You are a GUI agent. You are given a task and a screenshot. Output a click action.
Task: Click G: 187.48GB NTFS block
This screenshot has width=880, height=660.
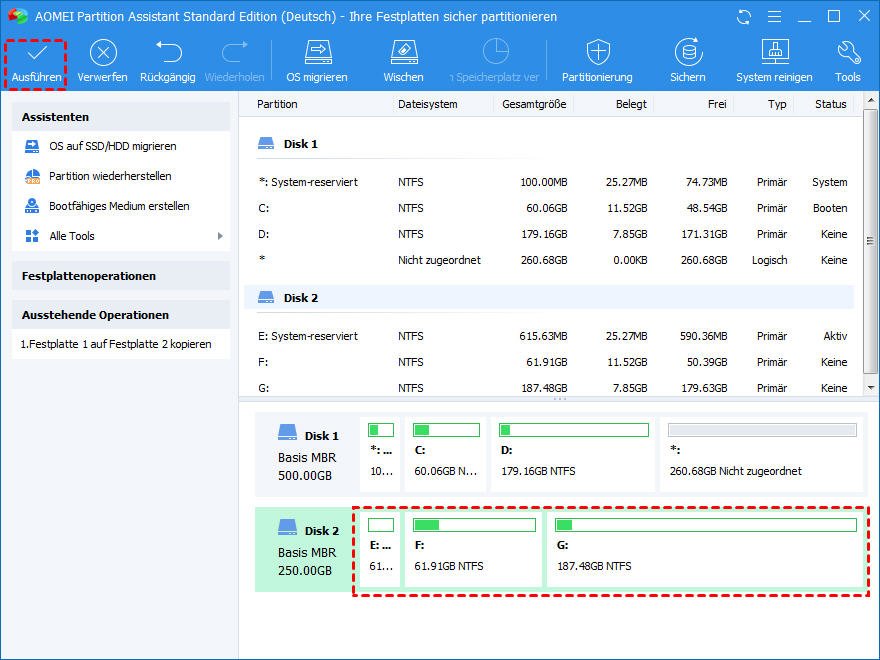coord(706,549)
